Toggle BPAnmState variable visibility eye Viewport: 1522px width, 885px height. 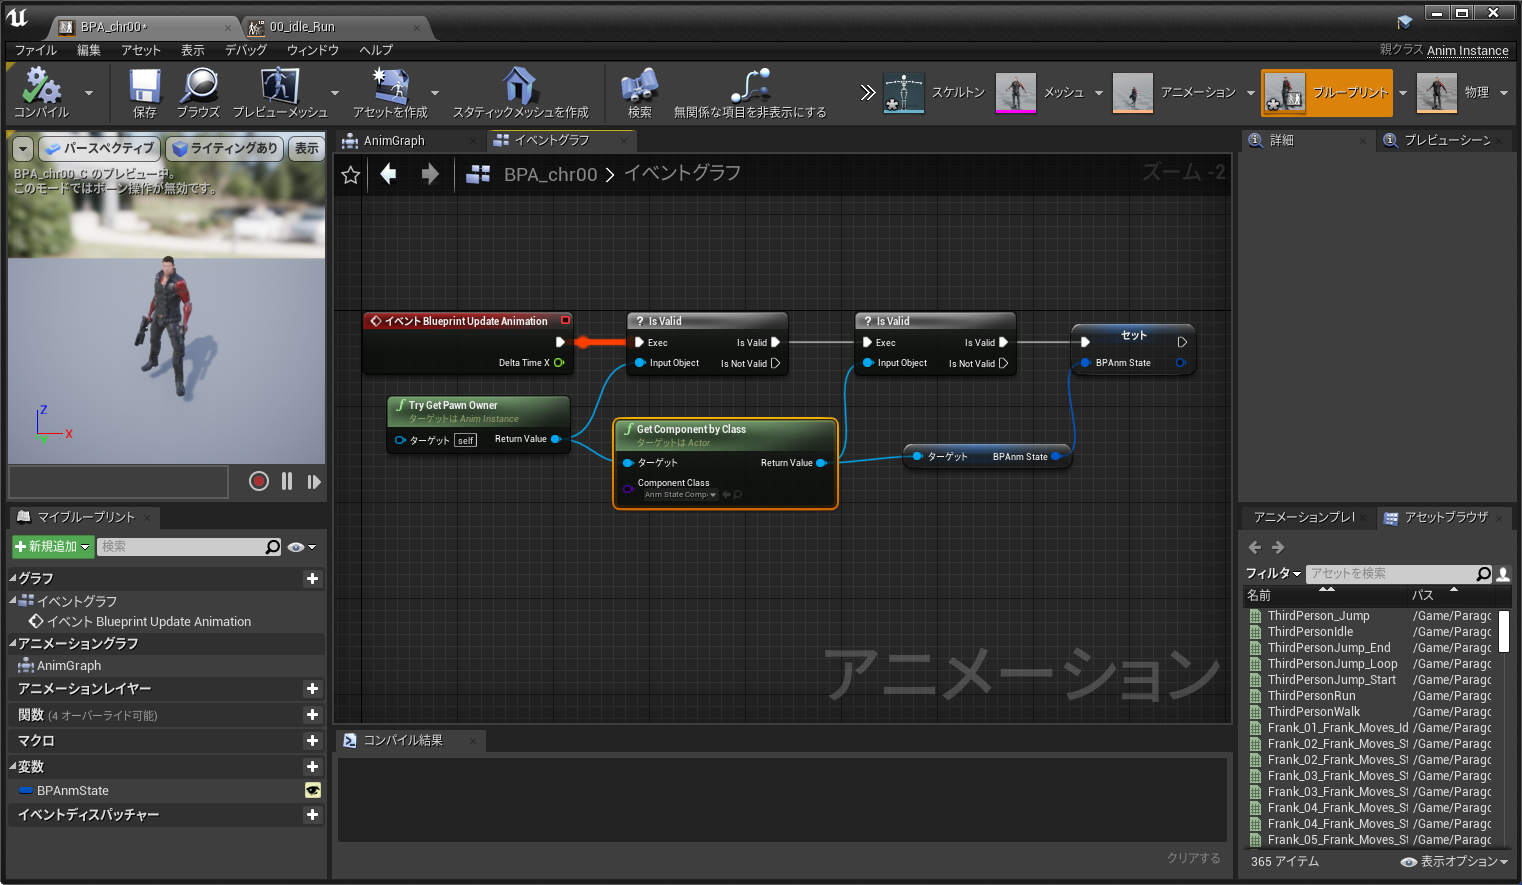click(x=313, y=790)
